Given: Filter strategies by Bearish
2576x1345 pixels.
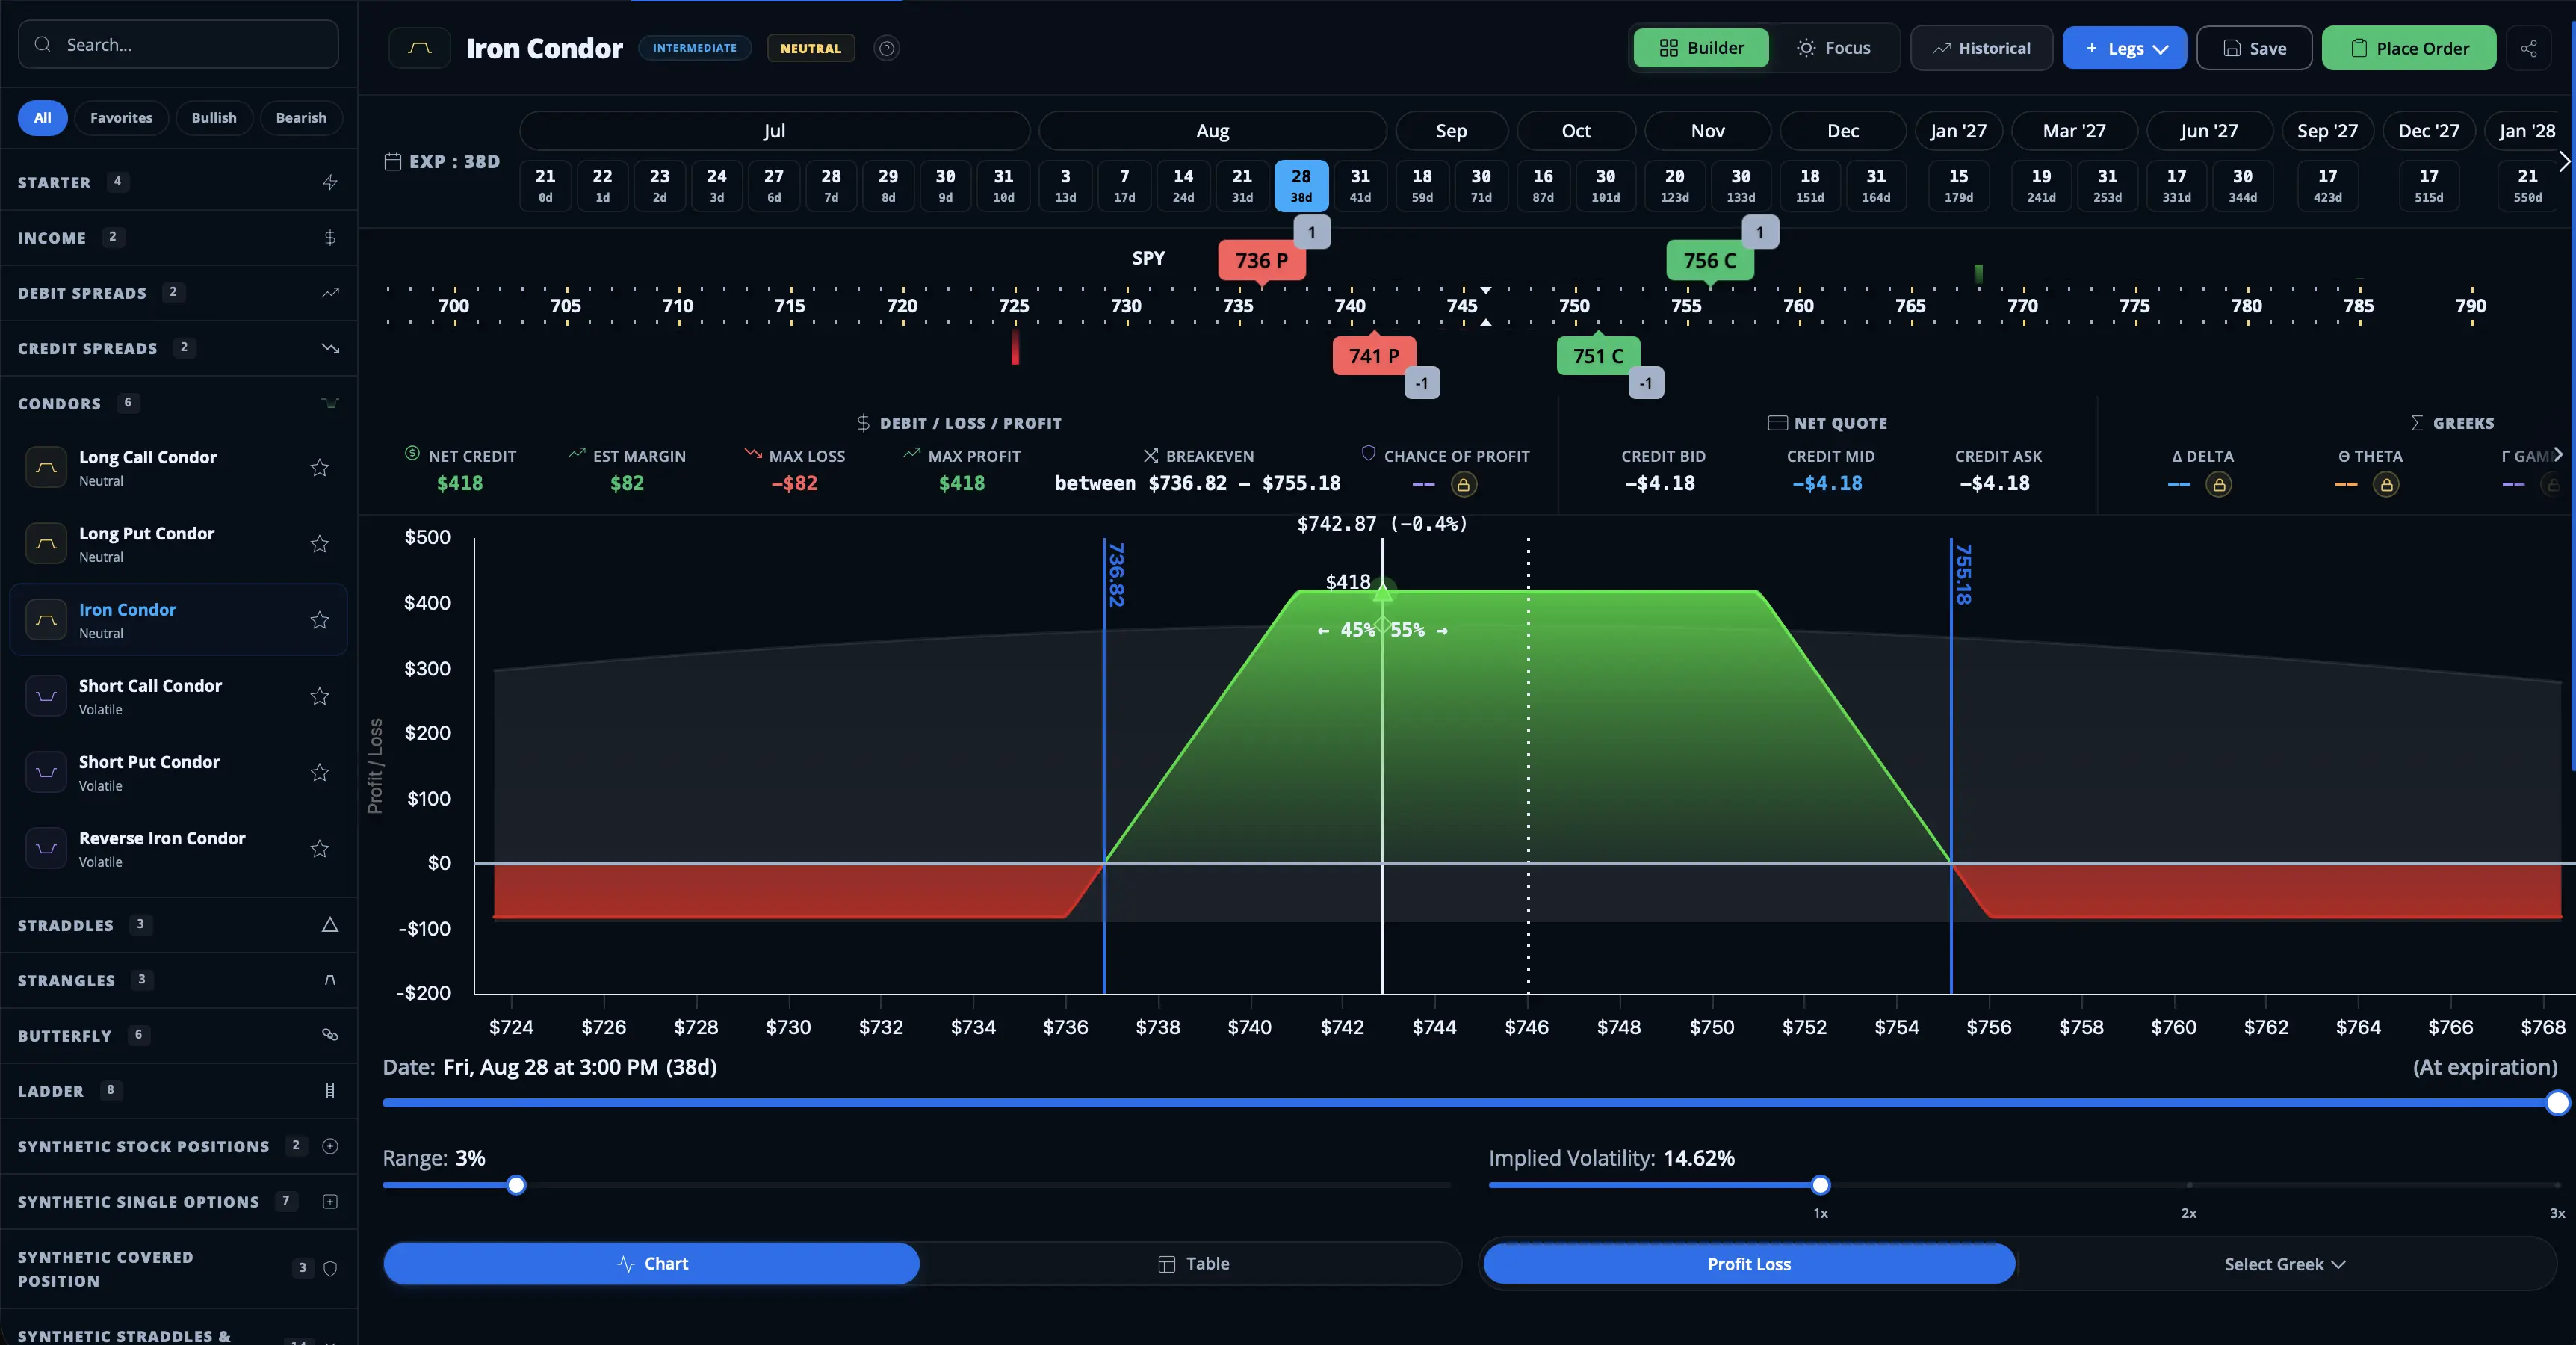Looking at the screenshot, I should [301, 118].
